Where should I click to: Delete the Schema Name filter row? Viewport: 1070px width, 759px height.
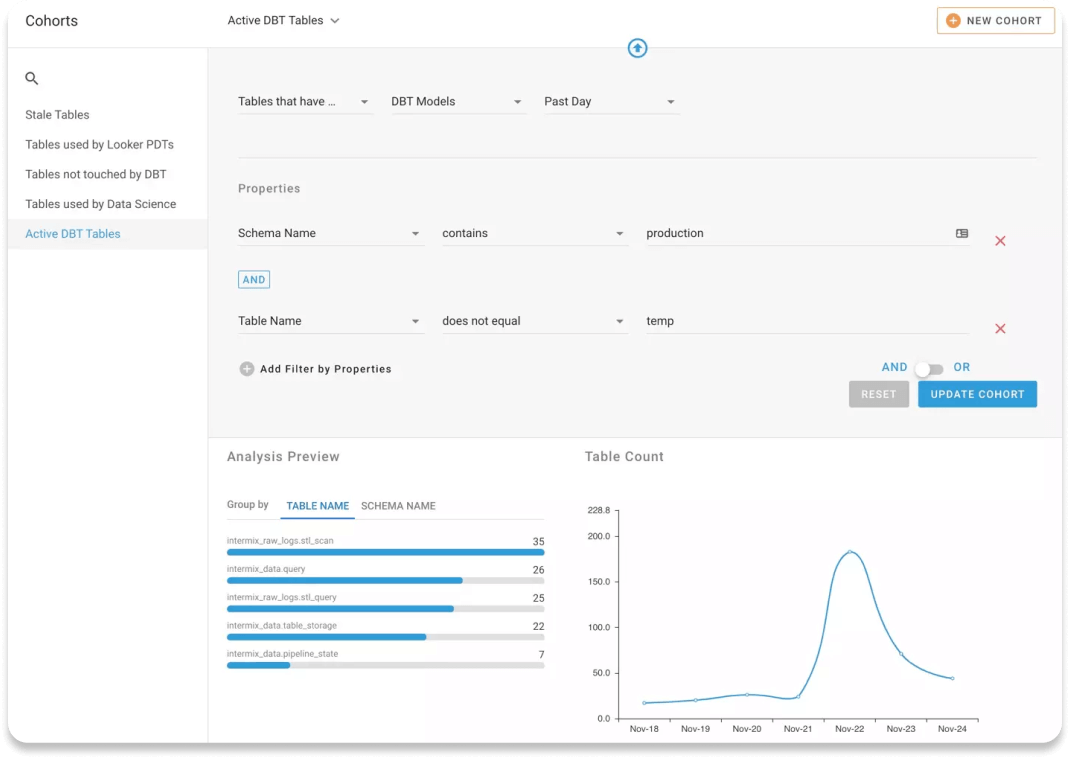point(1000,241)
